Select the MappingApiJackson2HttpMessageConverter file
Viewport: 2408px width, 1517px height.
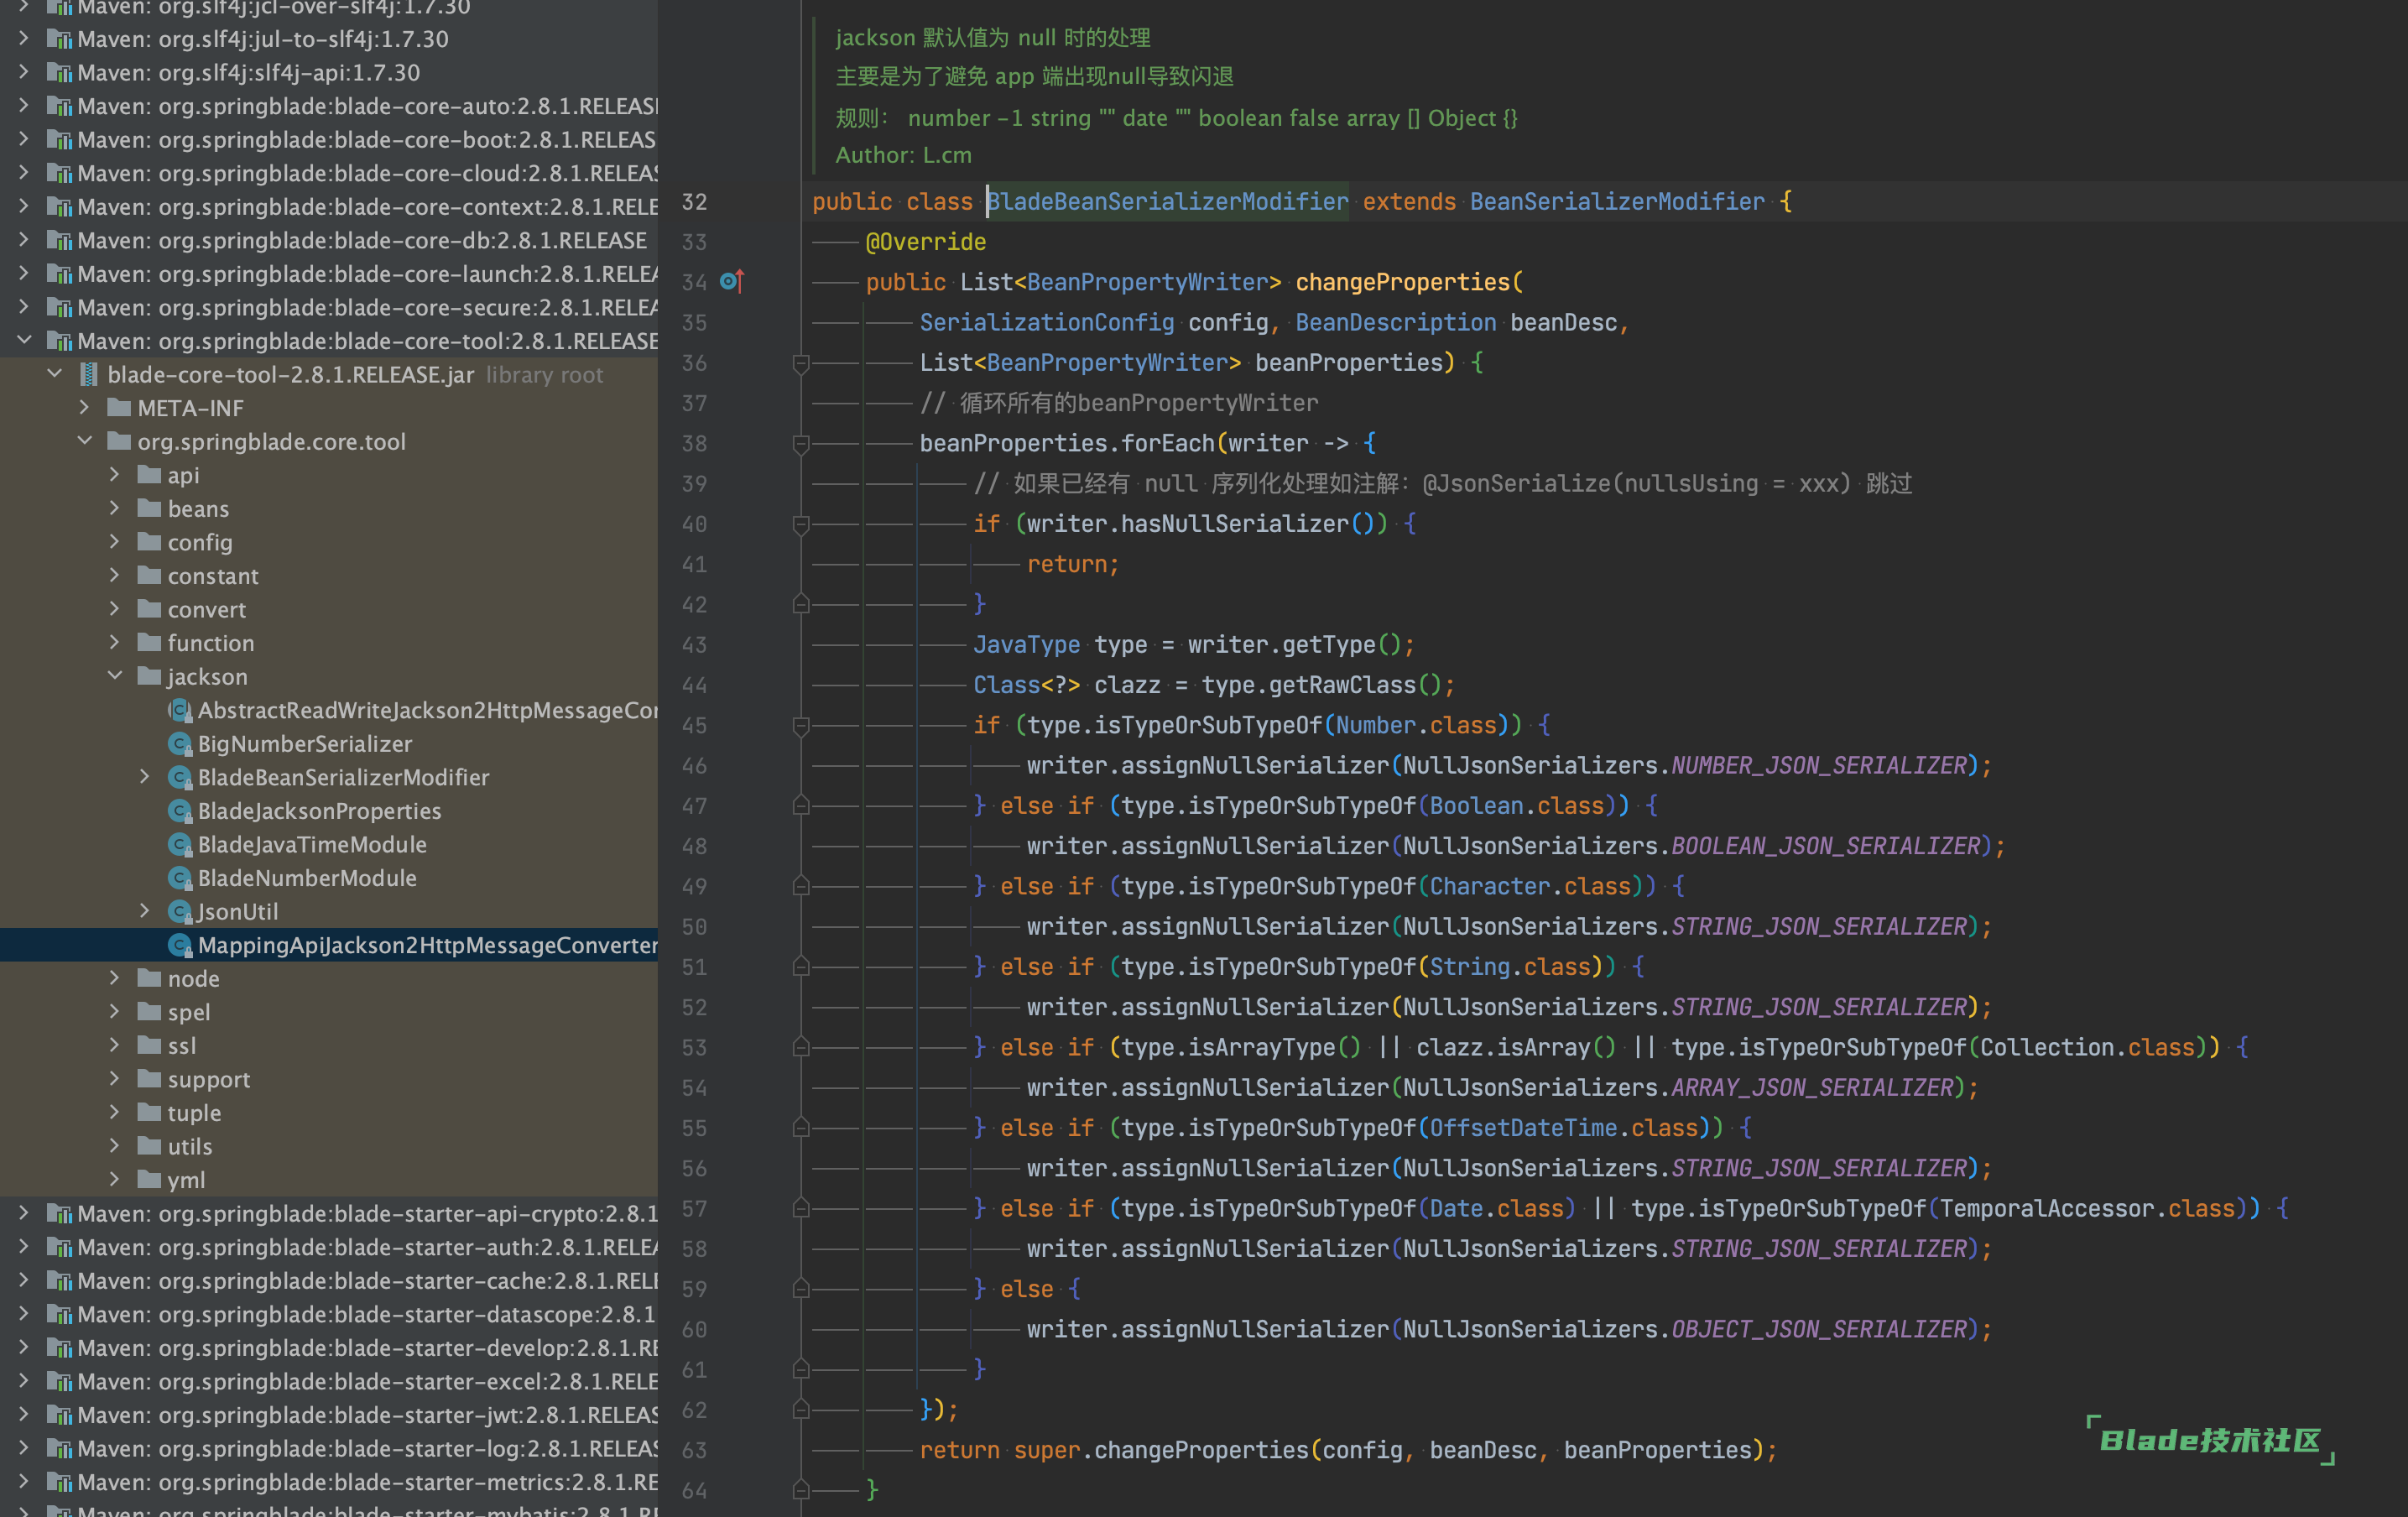329,945
